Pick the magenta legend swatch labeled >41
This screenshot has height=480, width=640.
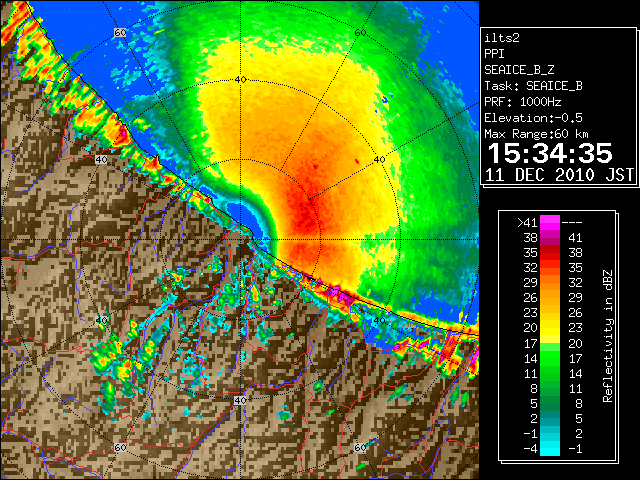coord(550,222)
